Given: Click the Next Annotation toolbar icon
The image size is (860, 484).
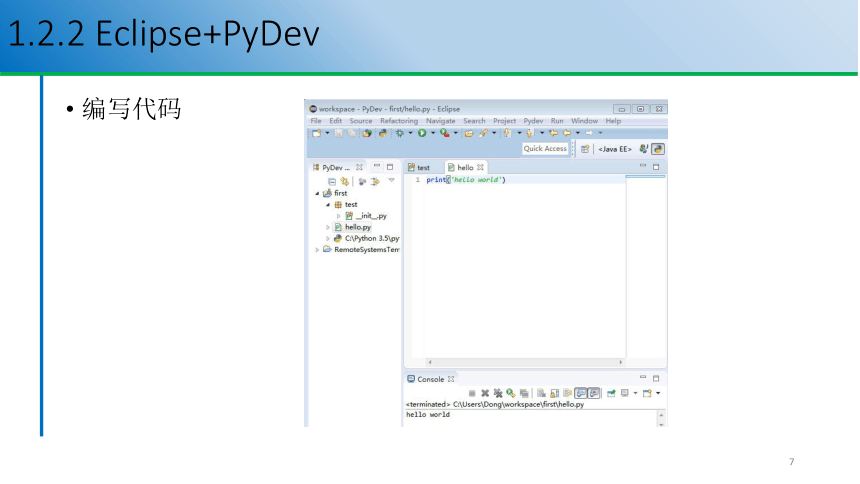Looking at the screenshot, I should pos(507,133).
